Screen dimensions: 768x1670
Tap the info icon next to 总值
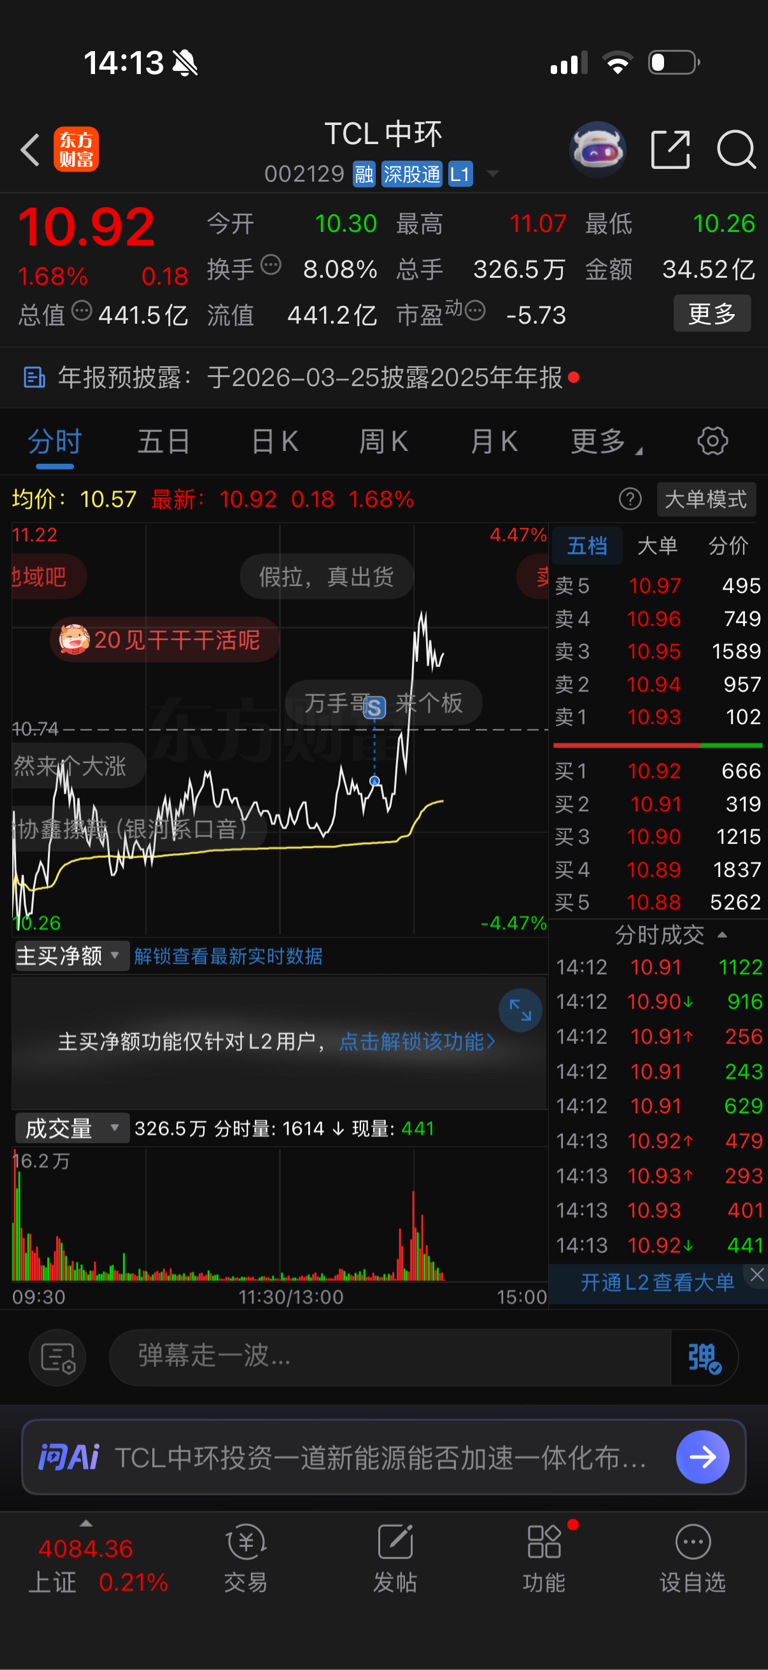click(x=82, y=311)
